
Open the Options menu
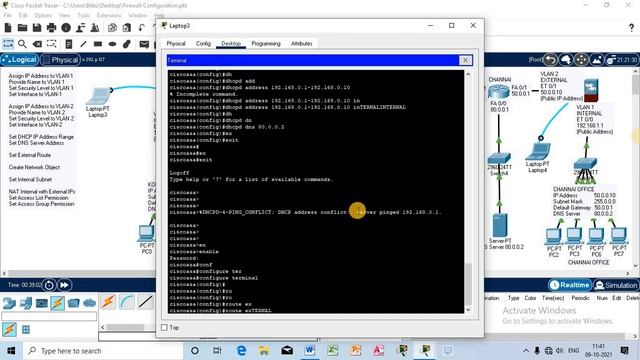tap(43, 15)
